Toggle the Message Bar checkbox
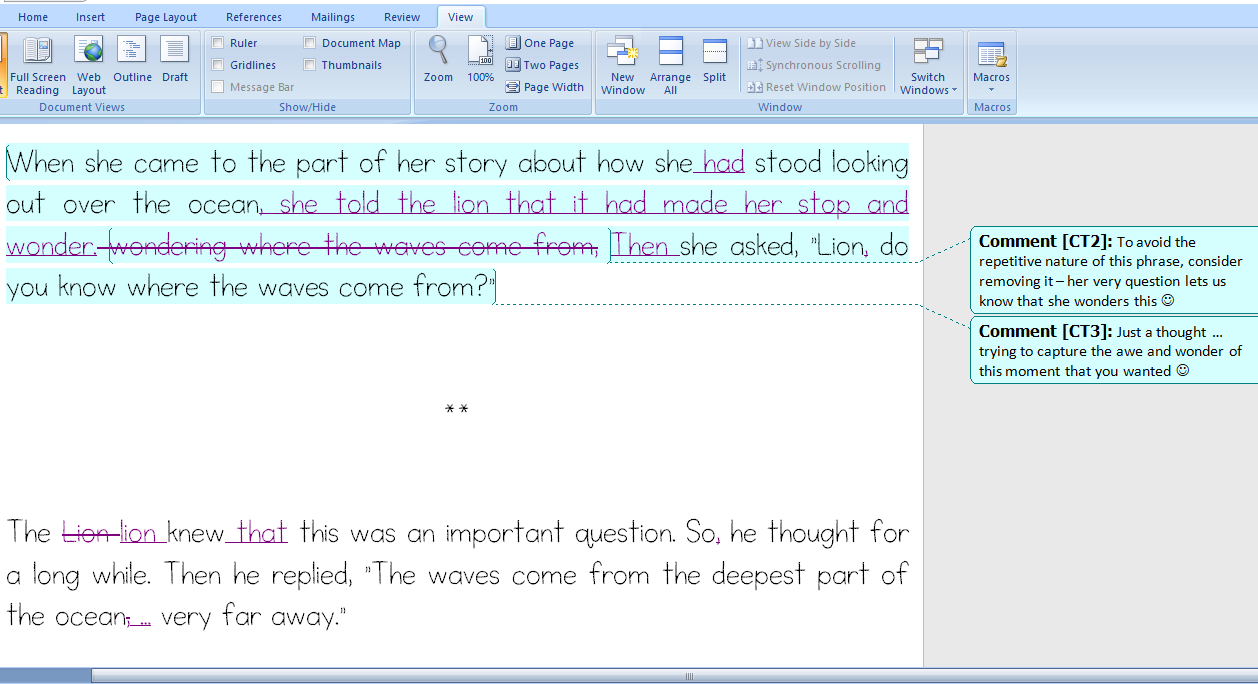This screenshot has width=1258, height=684. (218, 87)
